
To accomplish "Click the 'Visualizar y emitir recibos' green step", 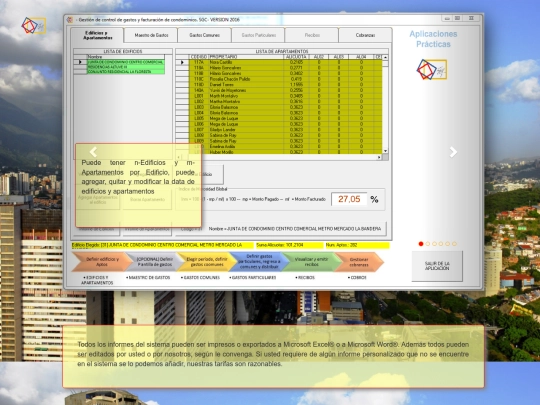I will point(312,262).
